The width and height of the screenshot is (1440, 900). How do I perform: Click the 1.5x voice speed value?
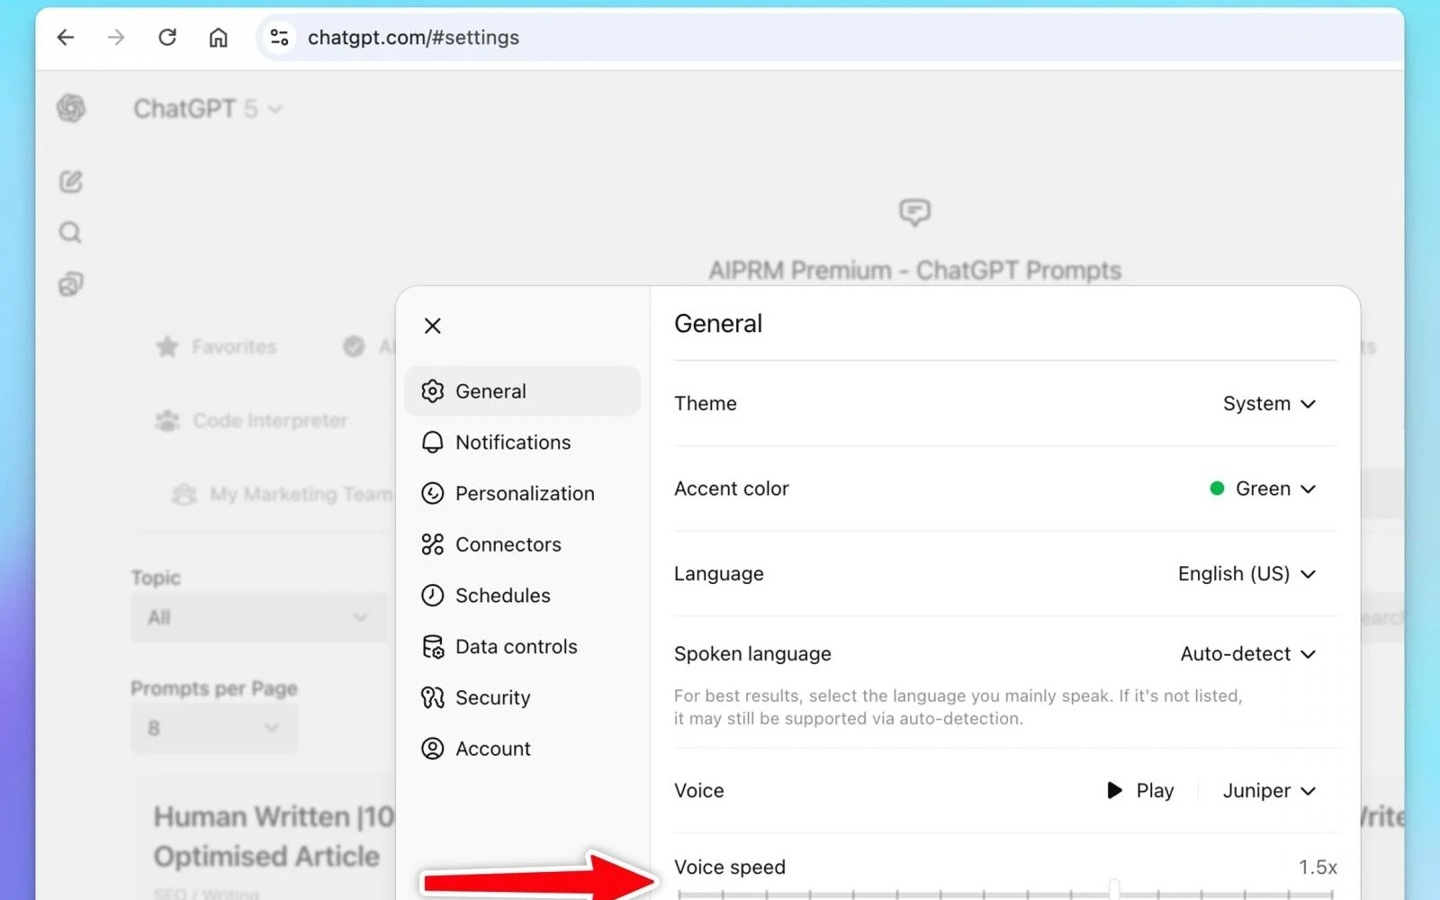point(1317,867)
